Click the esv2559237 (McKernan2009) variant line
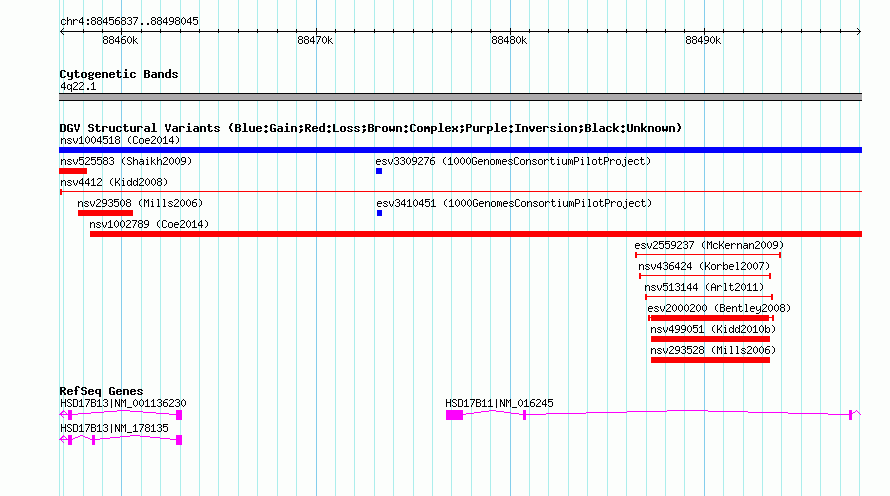This screenshot has width=890, height=496. tap(708, 255)
